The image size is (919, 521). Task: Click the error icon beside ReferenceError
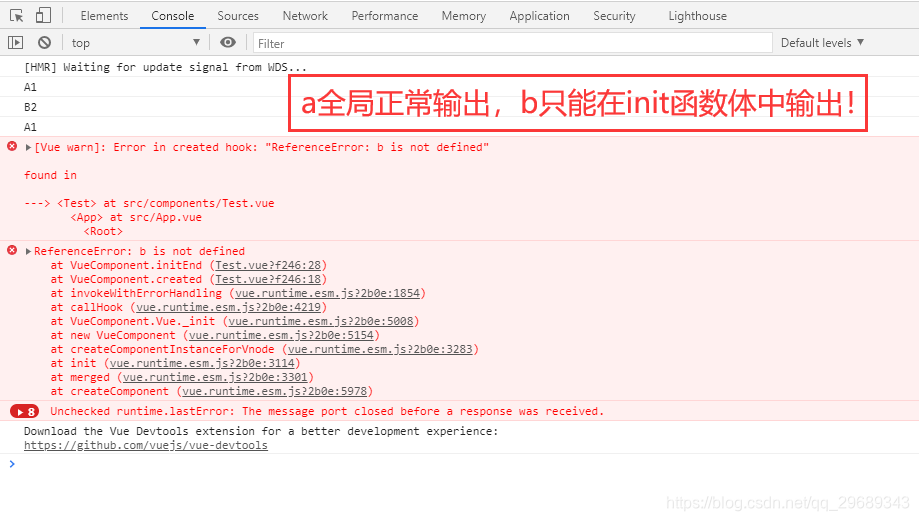(x=12, y=251)
